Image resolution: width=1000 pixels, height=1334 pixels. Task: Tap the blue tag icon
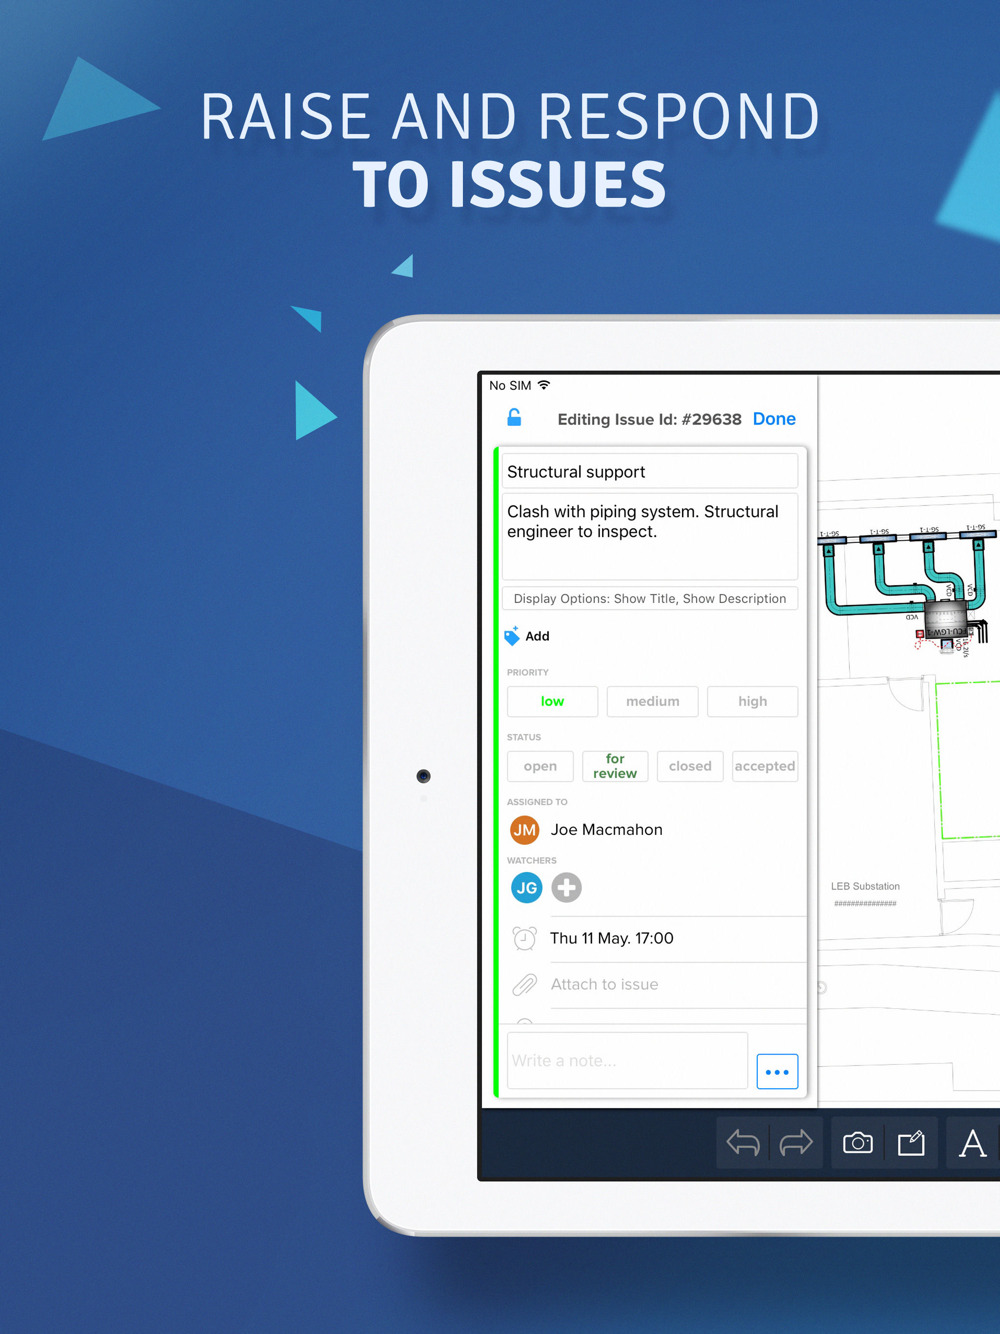coord(512,636)
